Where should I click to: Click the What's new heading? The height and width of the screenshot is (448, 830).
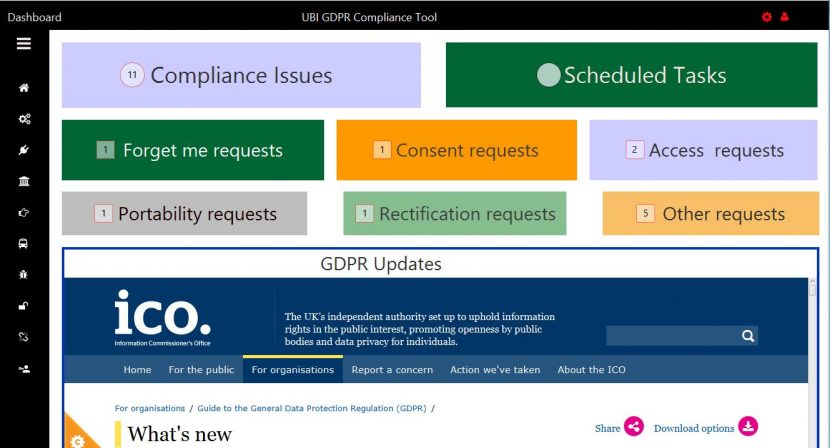[x=180, y=434]
